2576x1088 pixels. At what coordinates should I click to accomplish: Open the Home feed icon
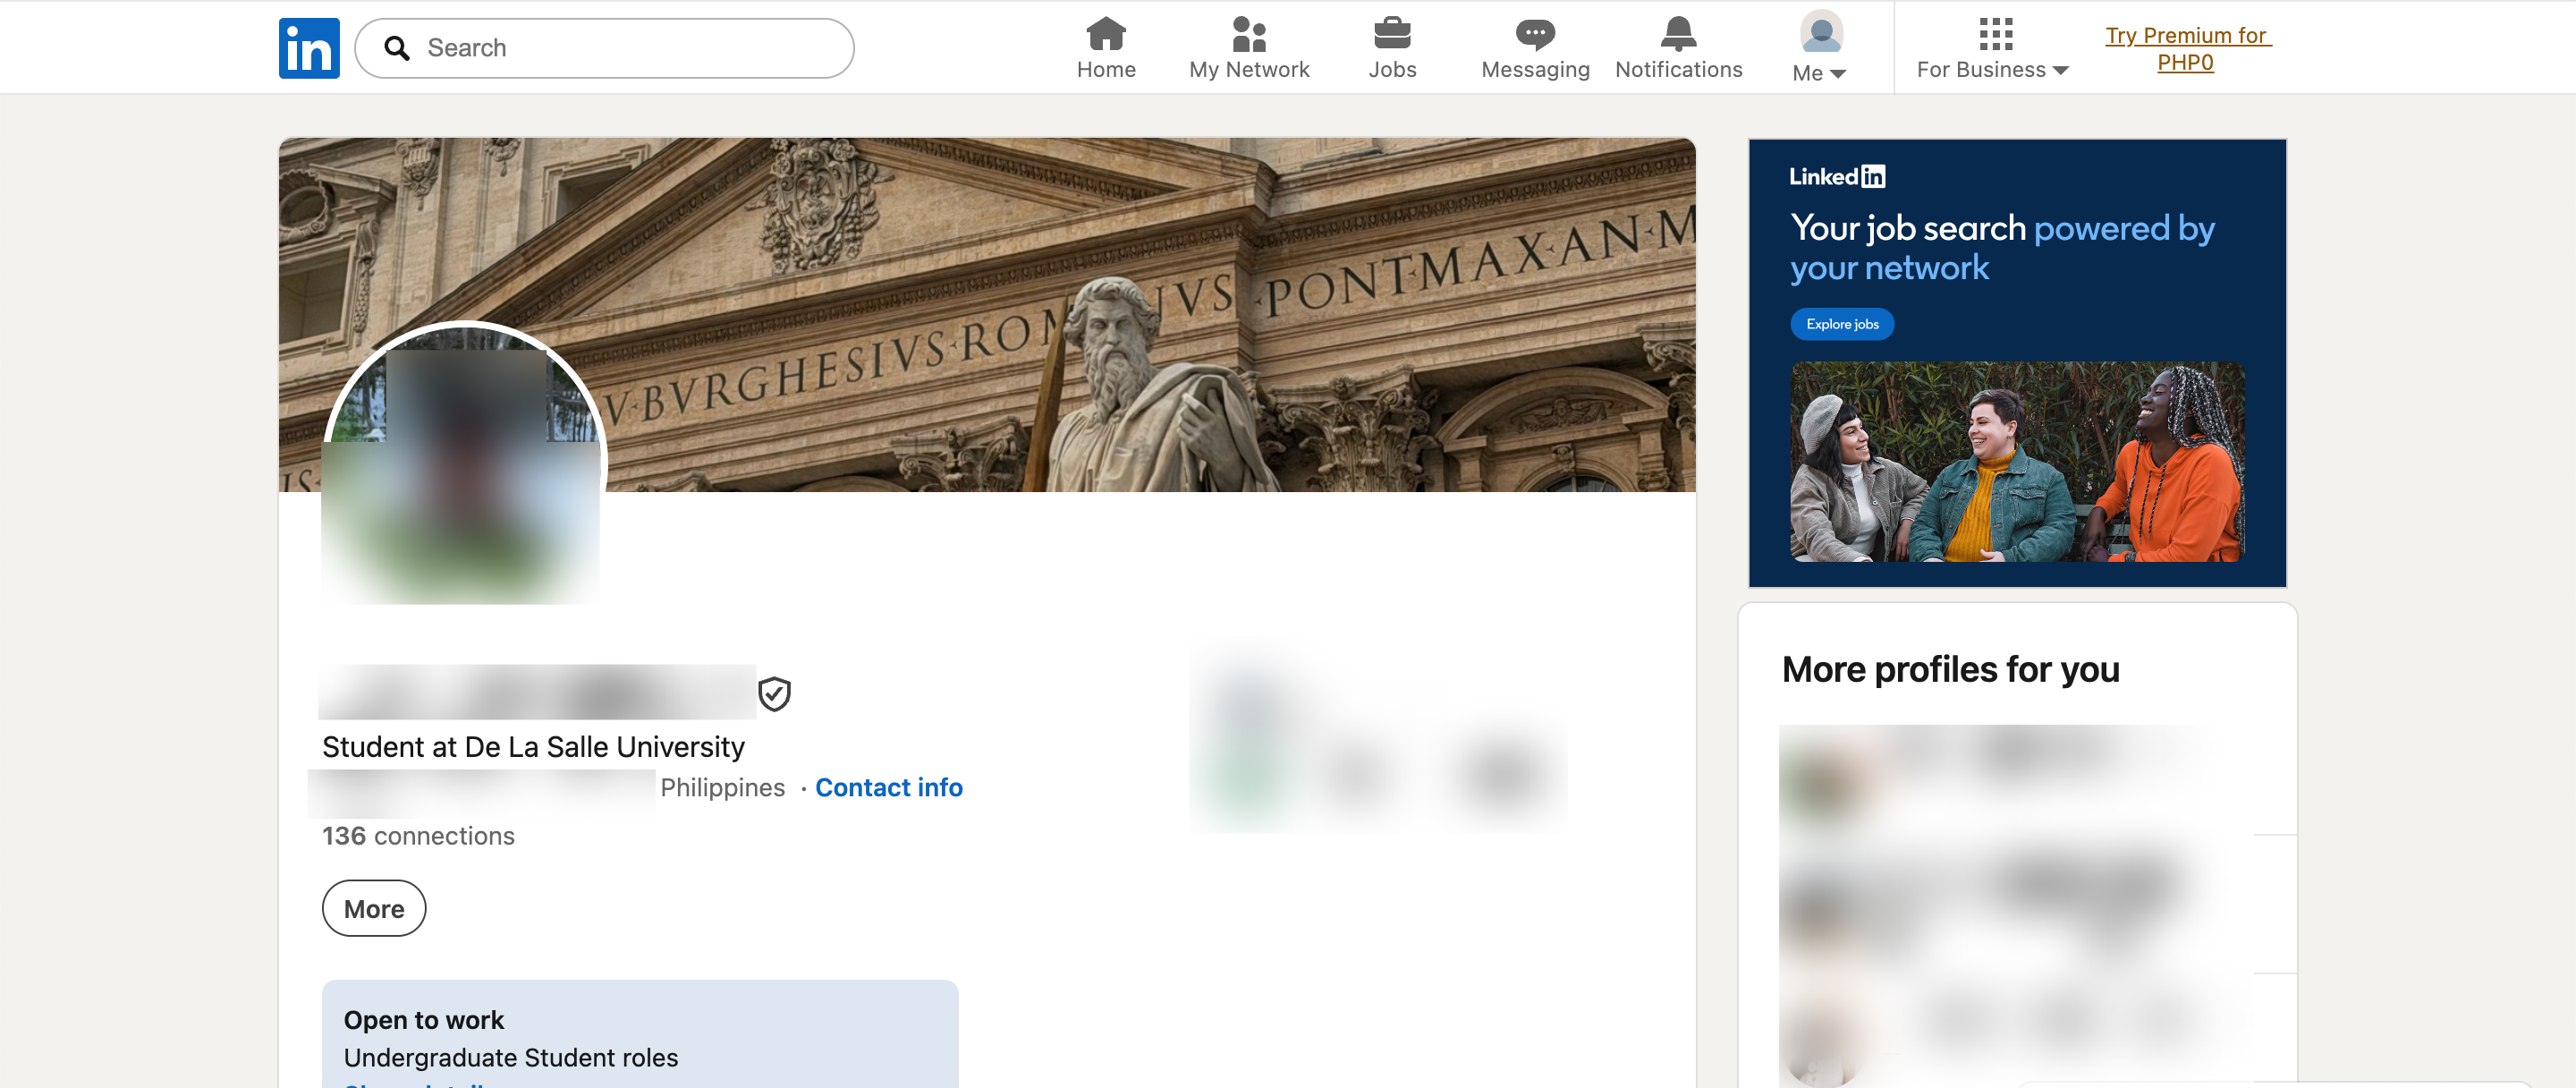1106,34
